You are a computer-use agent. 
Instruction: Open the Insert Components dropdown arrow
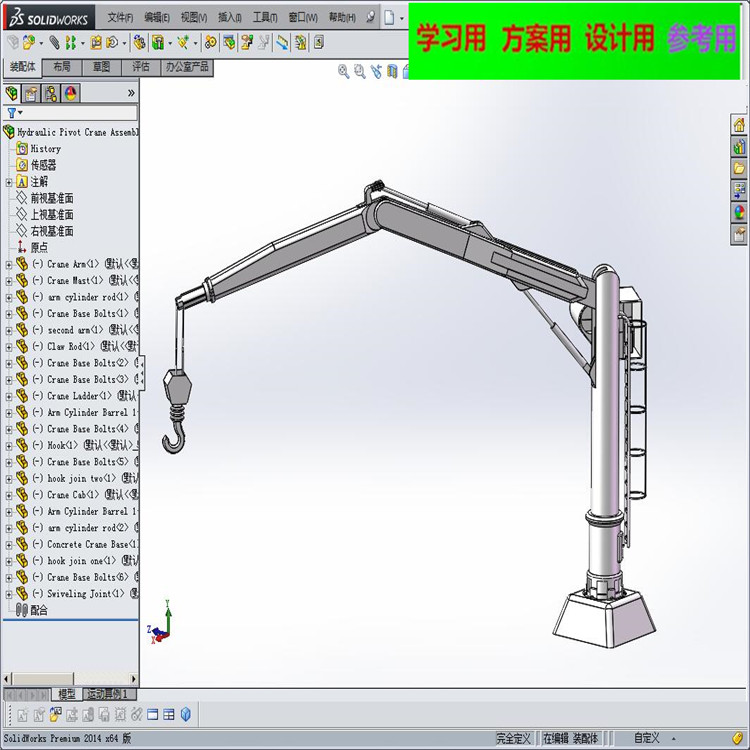[x=41, y=44]
